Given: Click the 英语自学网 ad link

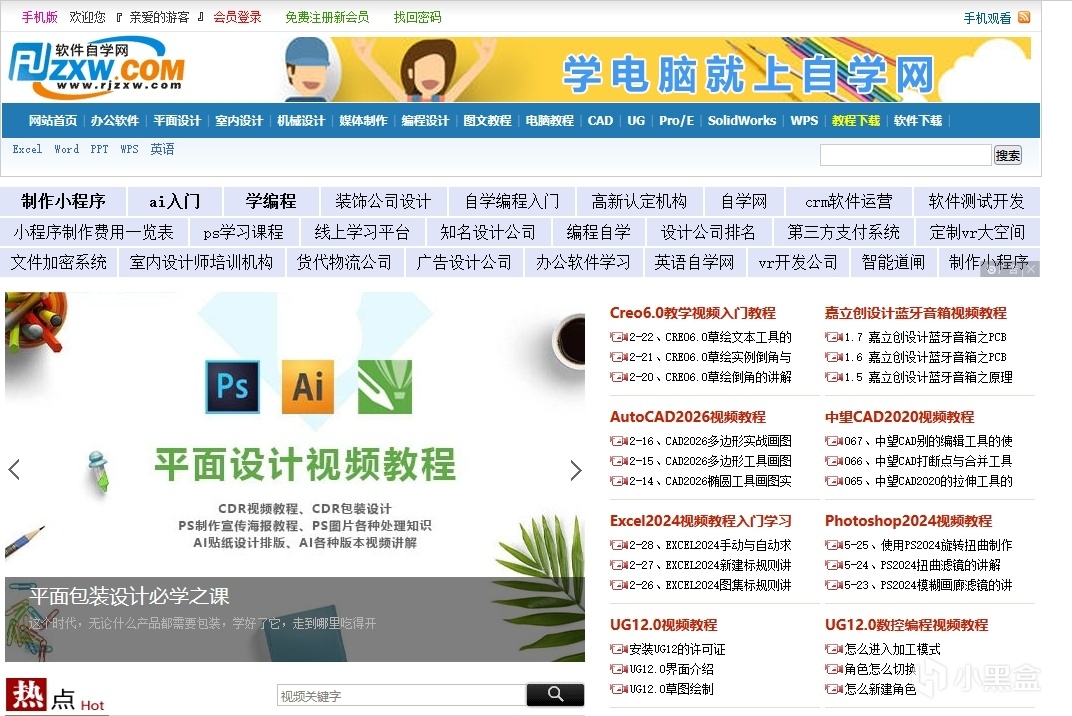Looking at the screenshot, I should pos(694,262).
